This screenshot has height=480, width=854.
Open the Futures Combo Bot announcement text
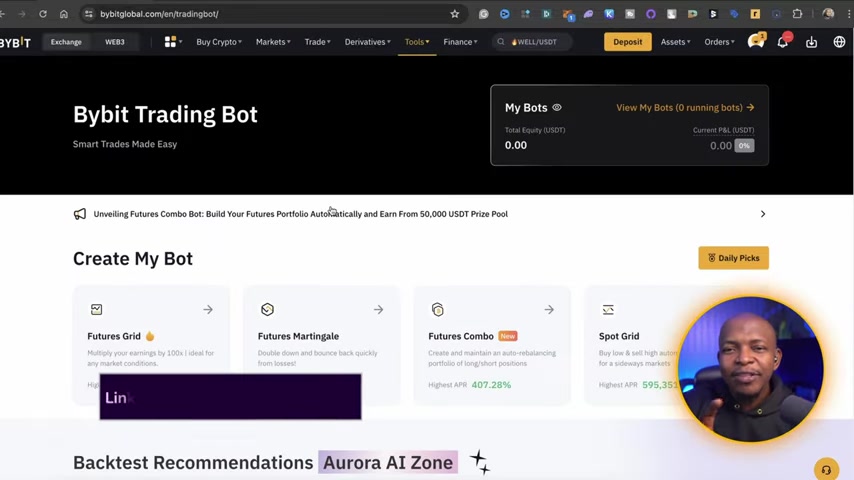[x=301, y=214]
